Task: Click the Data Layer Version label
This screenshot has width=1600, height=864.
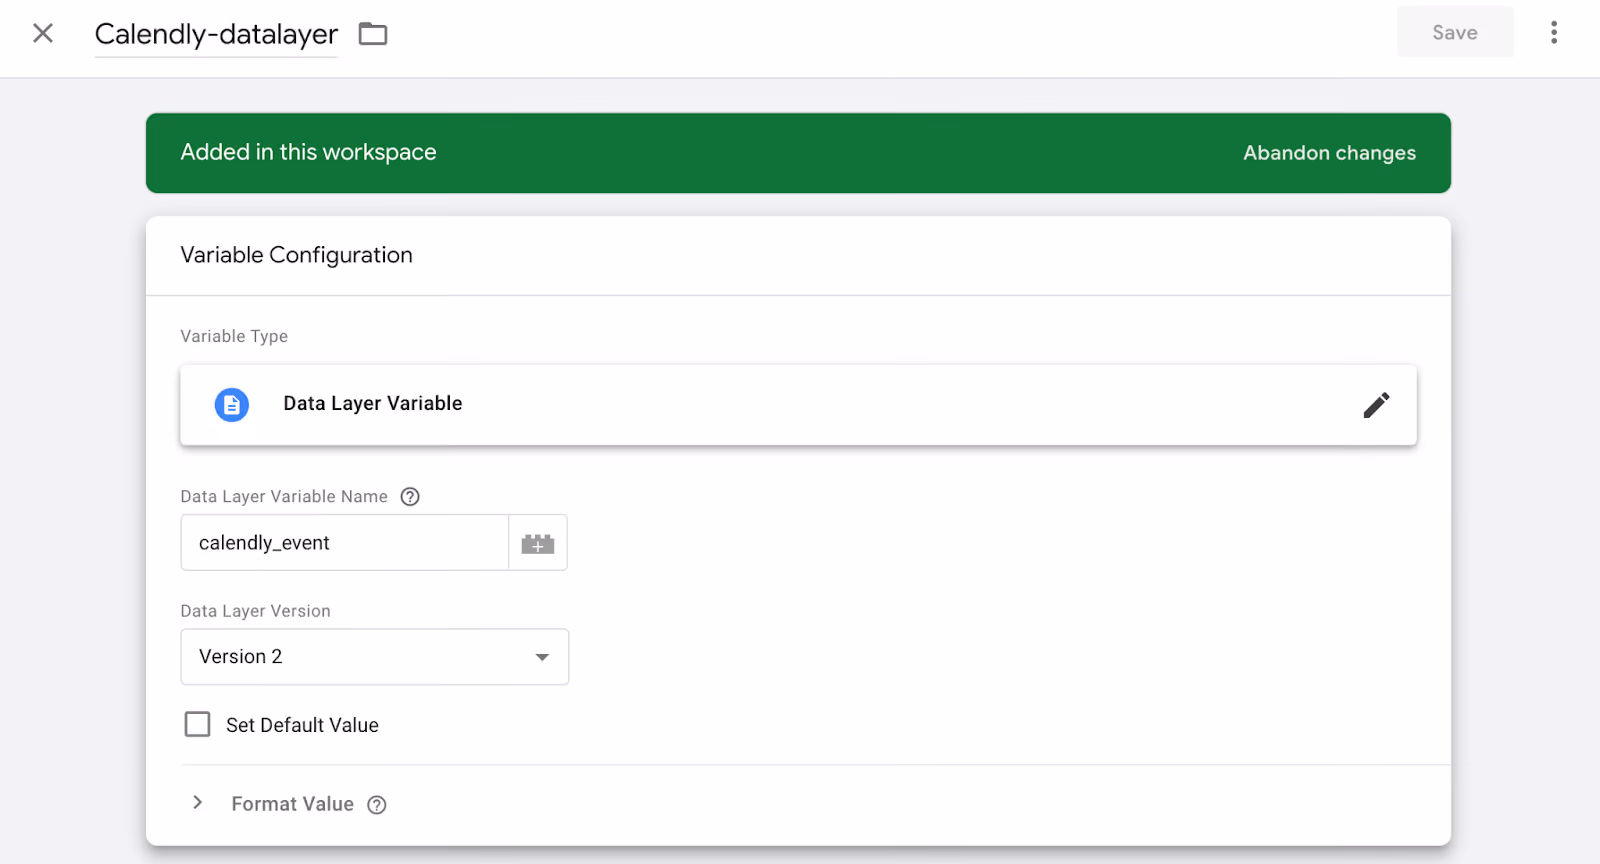Action: pyautogui.click(x=255, y=611)
